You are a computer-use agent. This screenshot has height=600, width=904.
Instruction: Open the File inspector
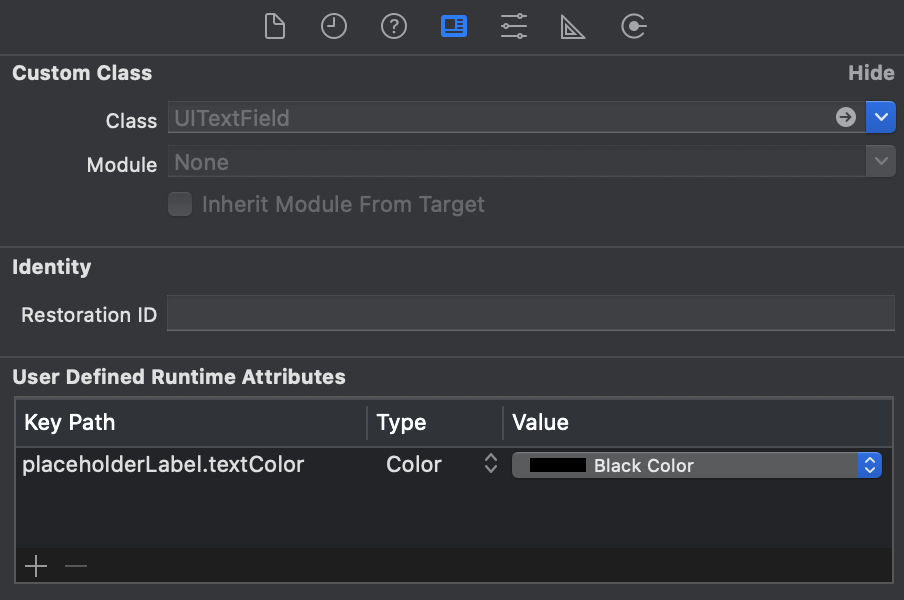(x=274, y=26)
